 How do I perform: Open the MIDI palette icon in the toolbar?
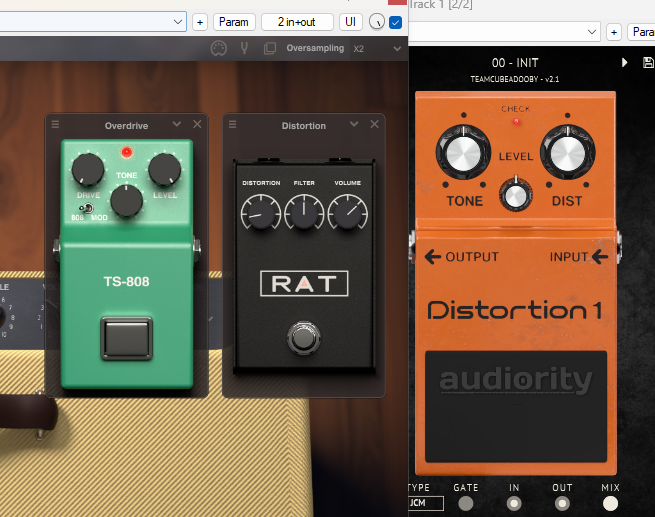pos(219,48)
